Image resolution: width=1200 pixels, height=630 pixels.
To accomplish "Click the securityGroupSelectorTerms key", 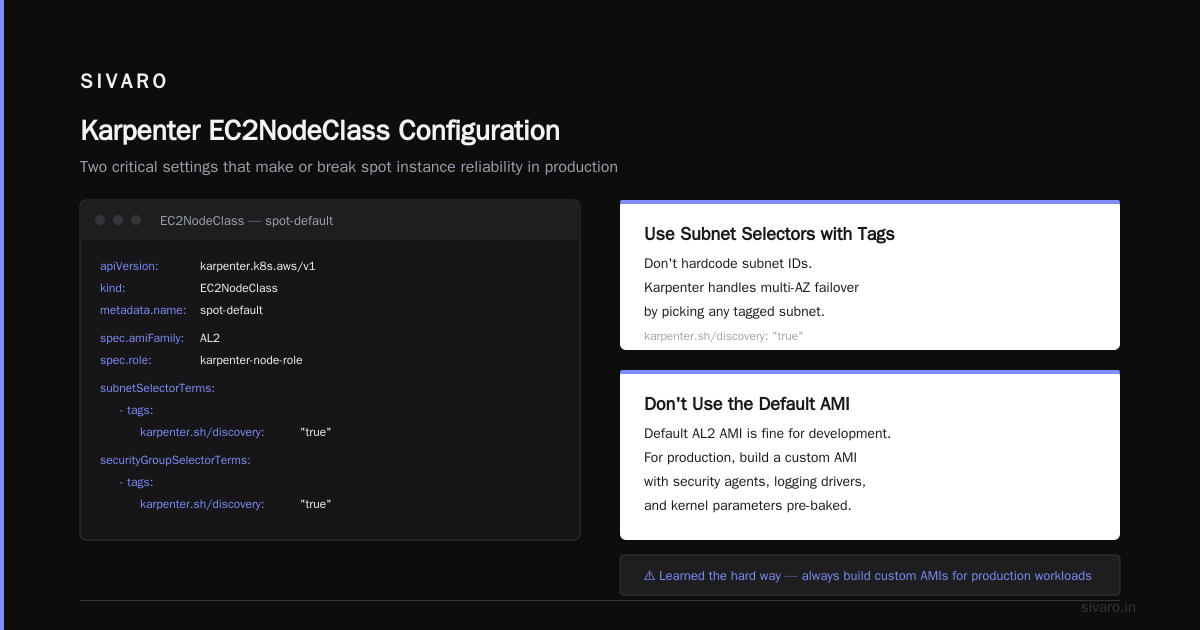I will (x=175, y=460).
